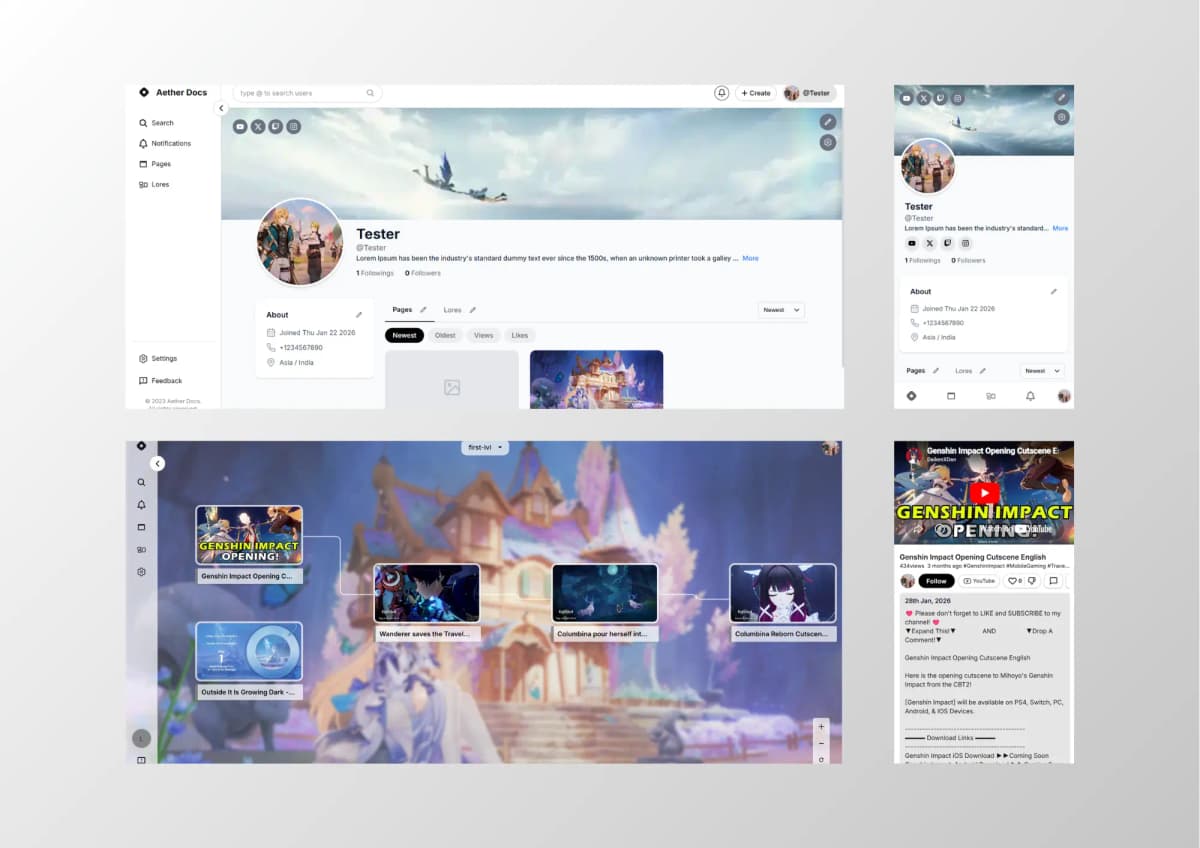1200x848 pixels.
Task: Click the zoom out minus on the lore canvas
Action: (821, 743)
